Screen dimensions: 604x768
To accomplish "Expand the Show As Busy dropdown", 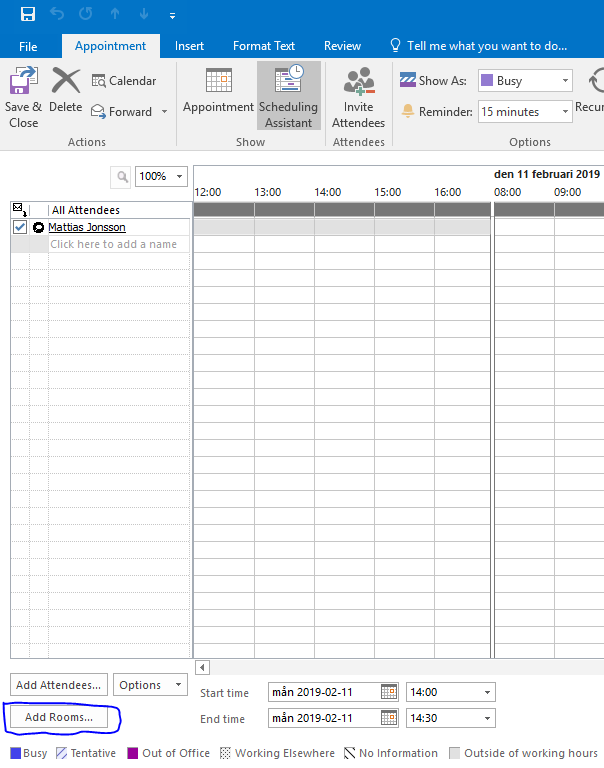I will [x=565, y=81].
